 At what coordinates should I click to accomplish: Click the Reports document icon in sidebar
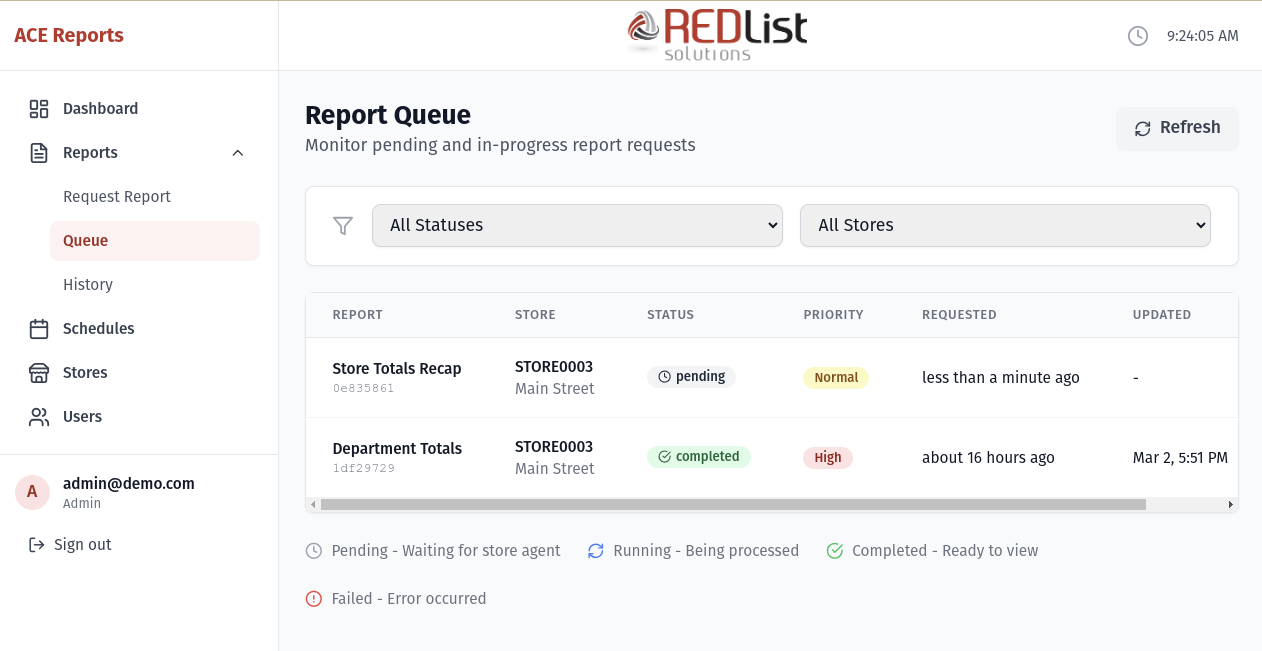[x=39, y=152]
